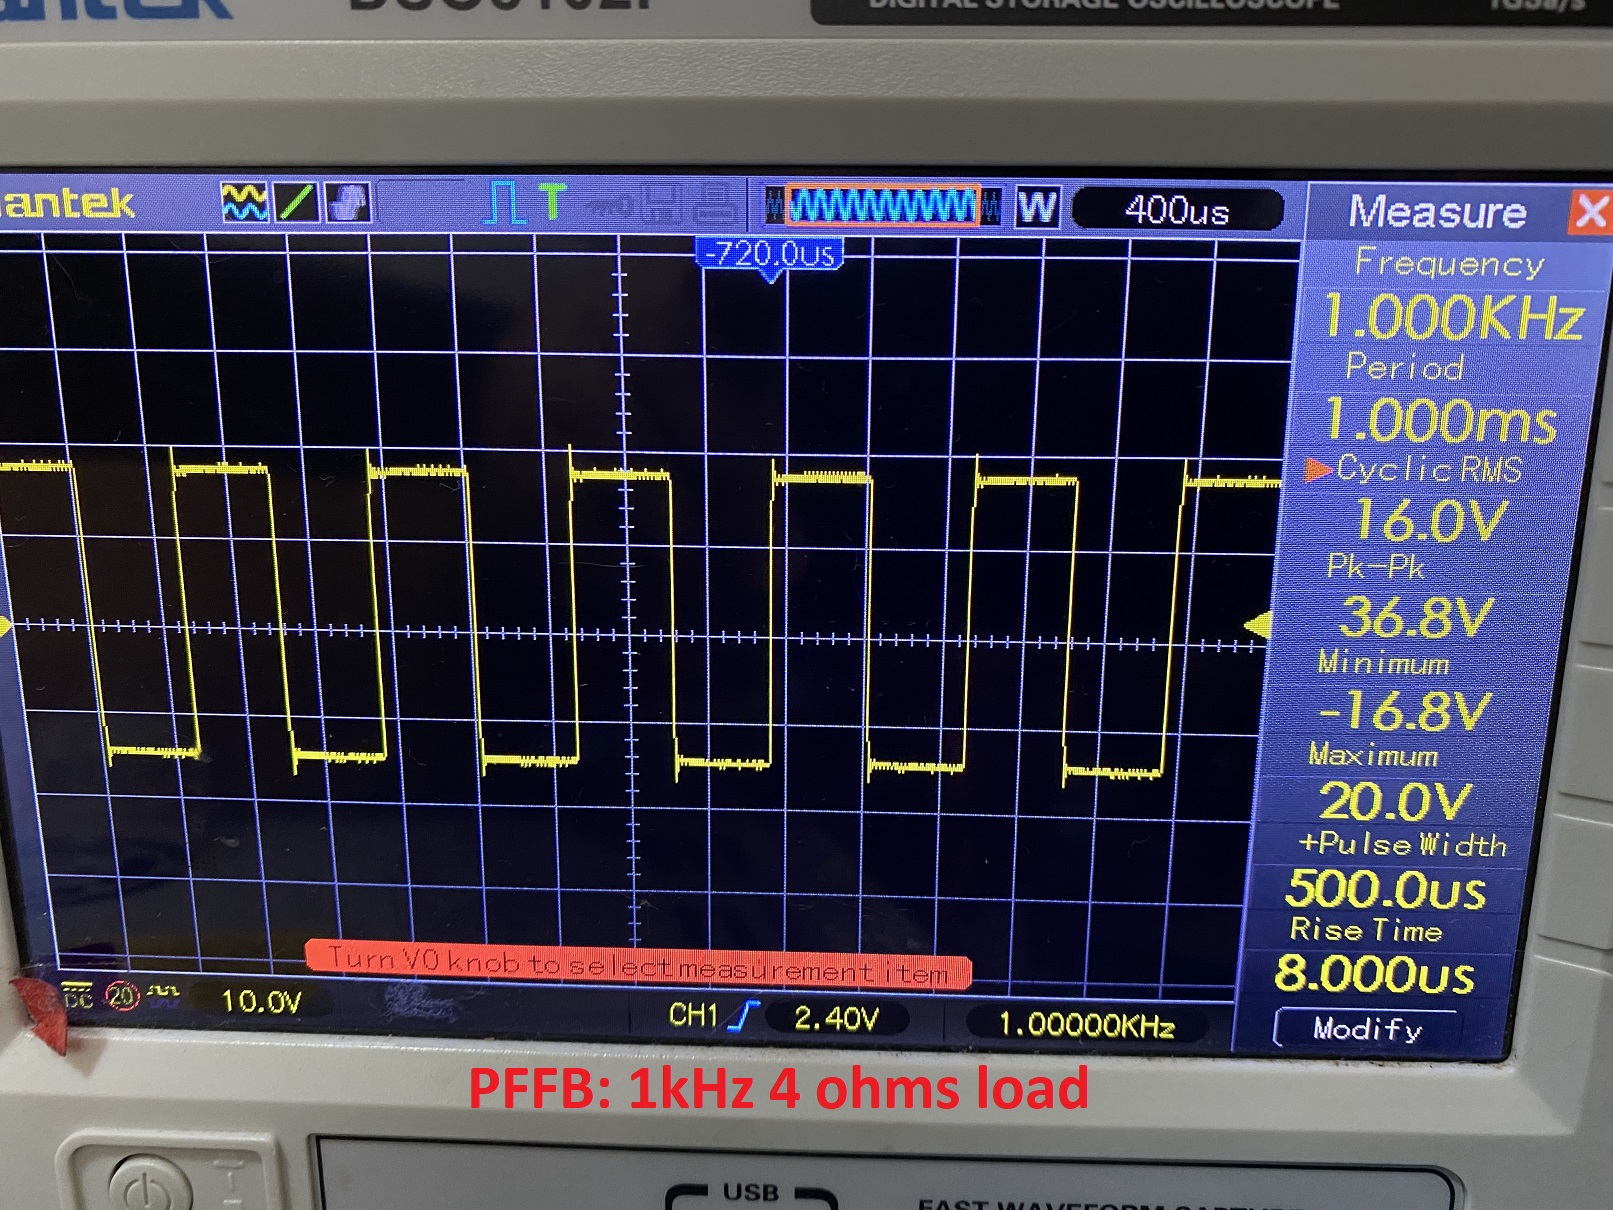Screen dimensions: 1613x1210
Task: Click the Modify button
Action: pos(1367,1029)
